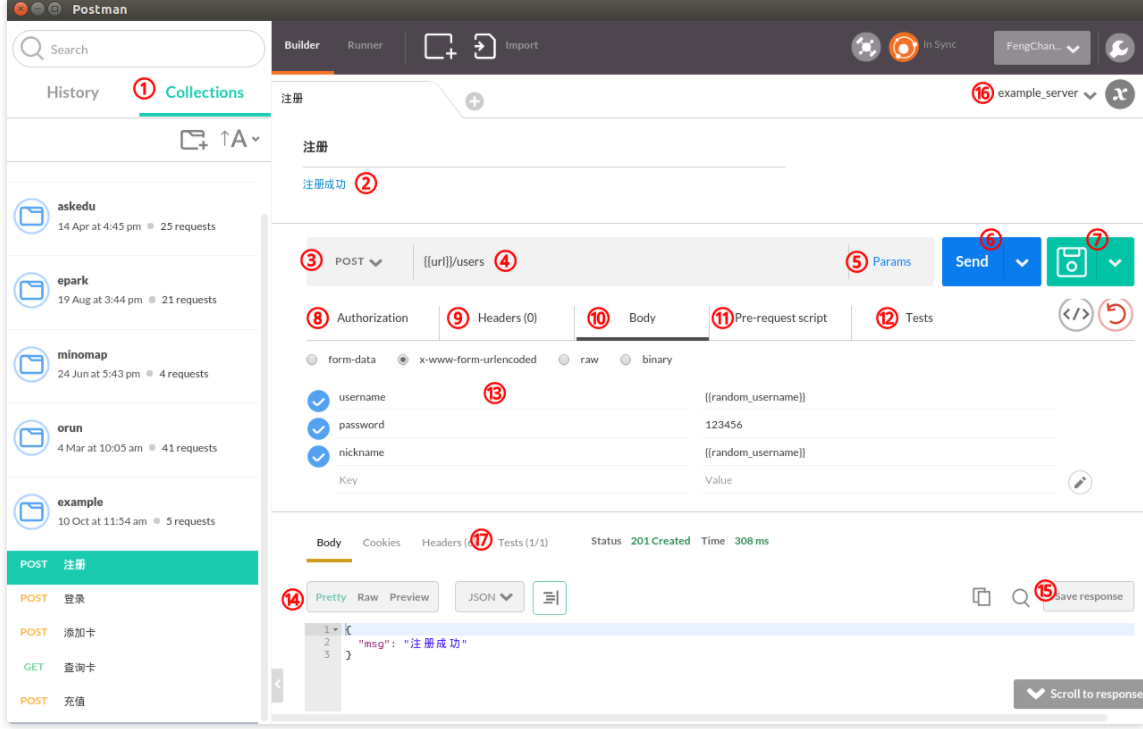Expand the Send button dropdown arrow
This screenshot has height=729, width=1143.
pos(1022,262)
